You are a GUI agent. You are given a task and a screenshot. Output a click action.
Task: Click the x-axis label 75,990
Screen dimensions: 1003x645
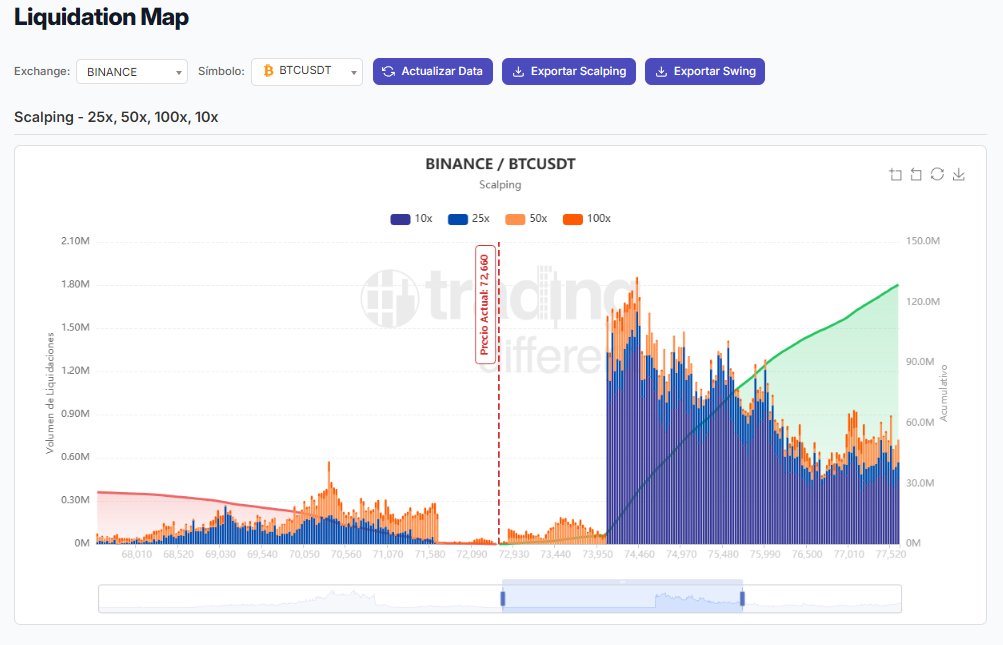[765, 554]
